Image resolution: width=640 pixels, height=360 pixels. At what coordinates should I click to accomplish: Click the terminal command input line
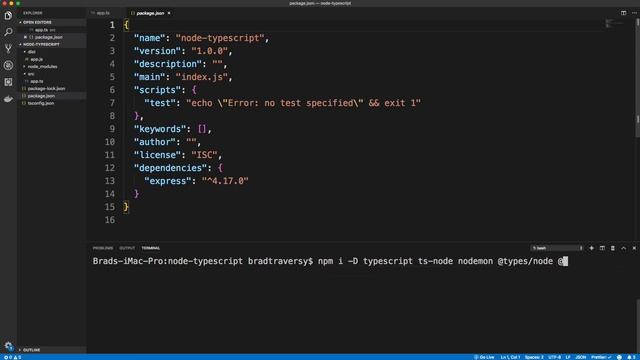330,261
